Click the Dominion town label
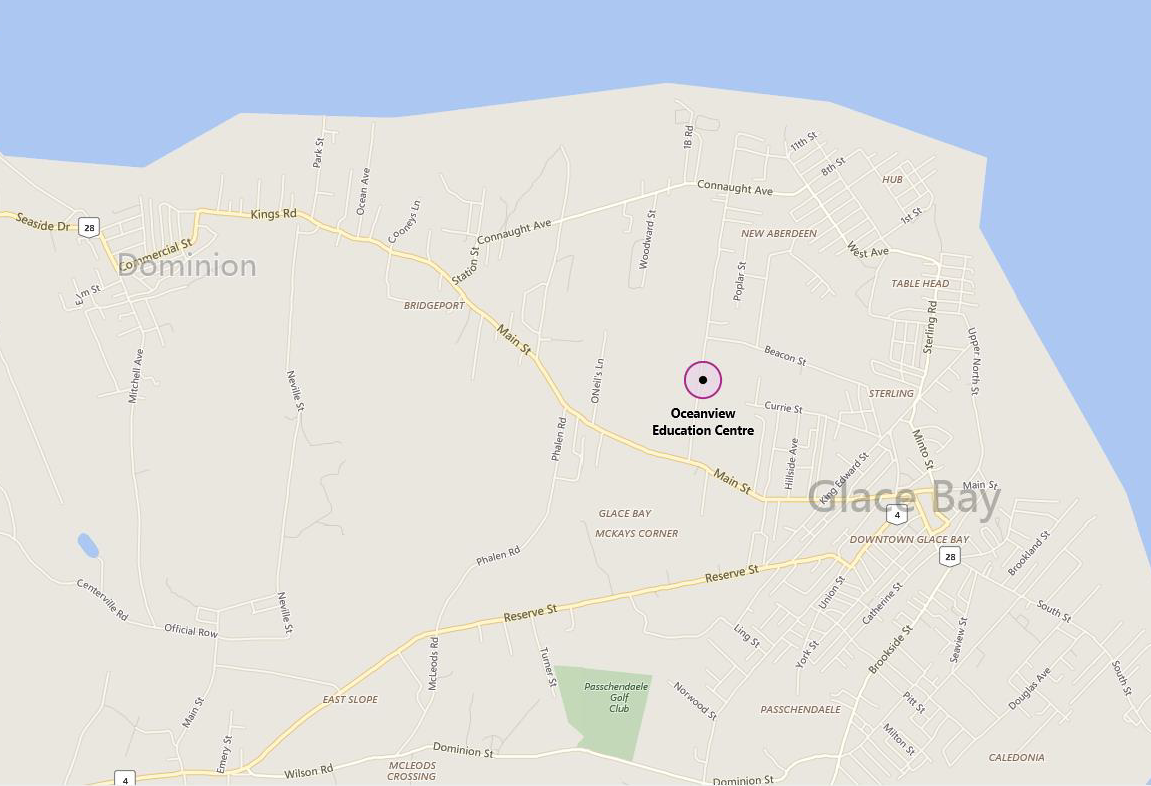Viewport: 1151px width, 786px height. (187, 265)
